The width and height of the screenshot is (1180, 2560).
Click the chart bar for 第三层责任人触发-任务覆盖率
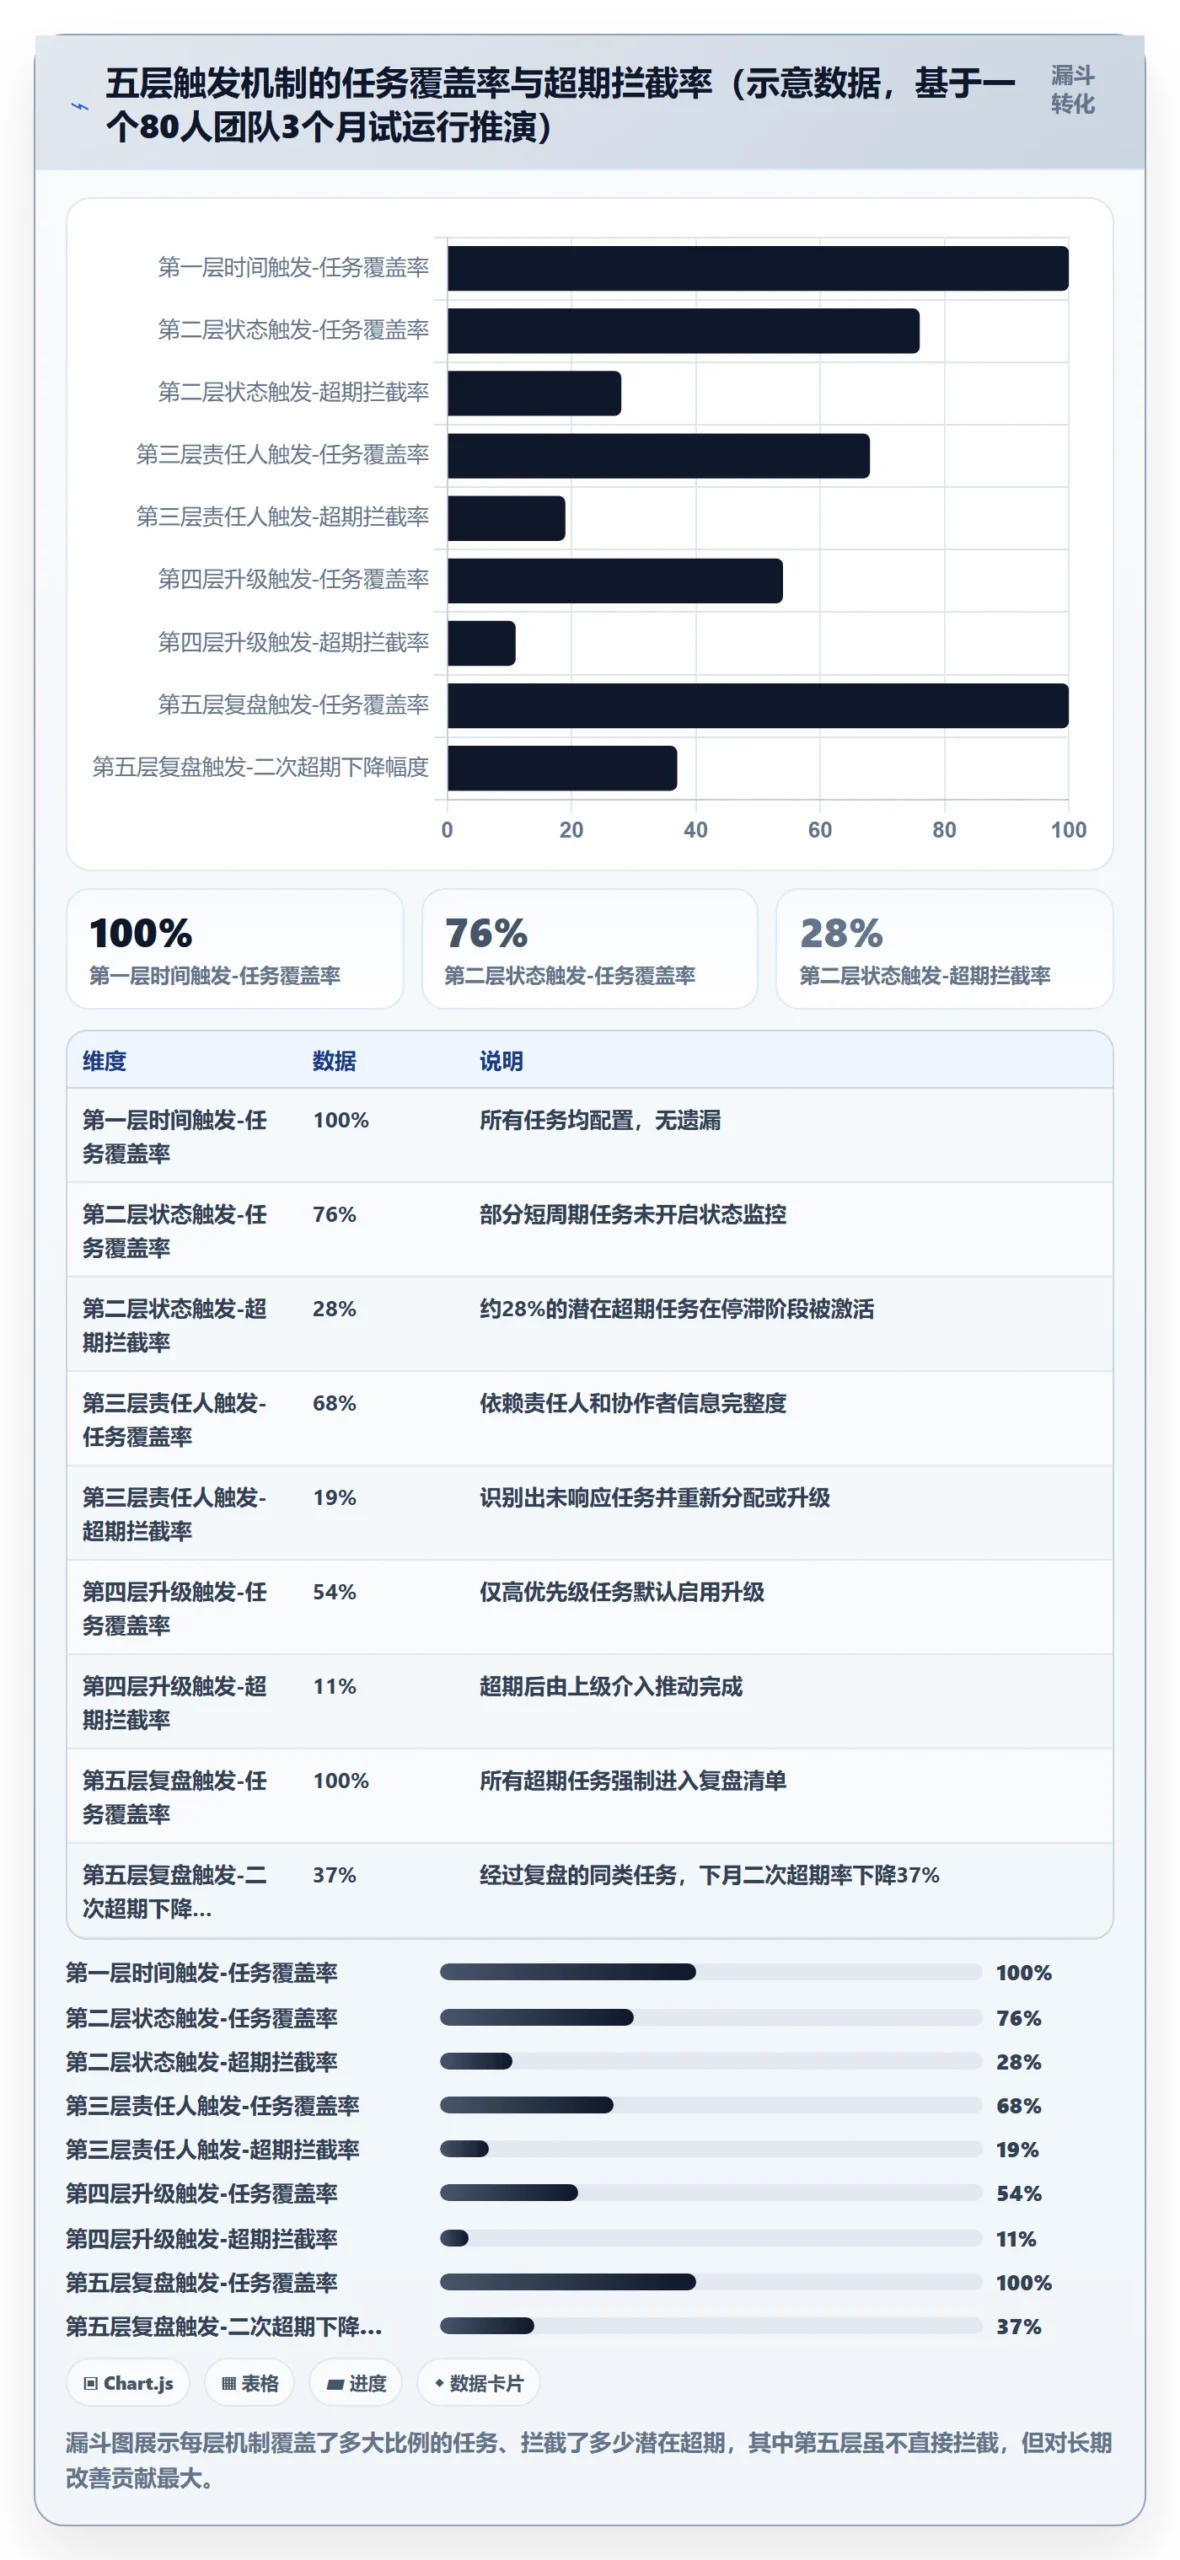658,456
